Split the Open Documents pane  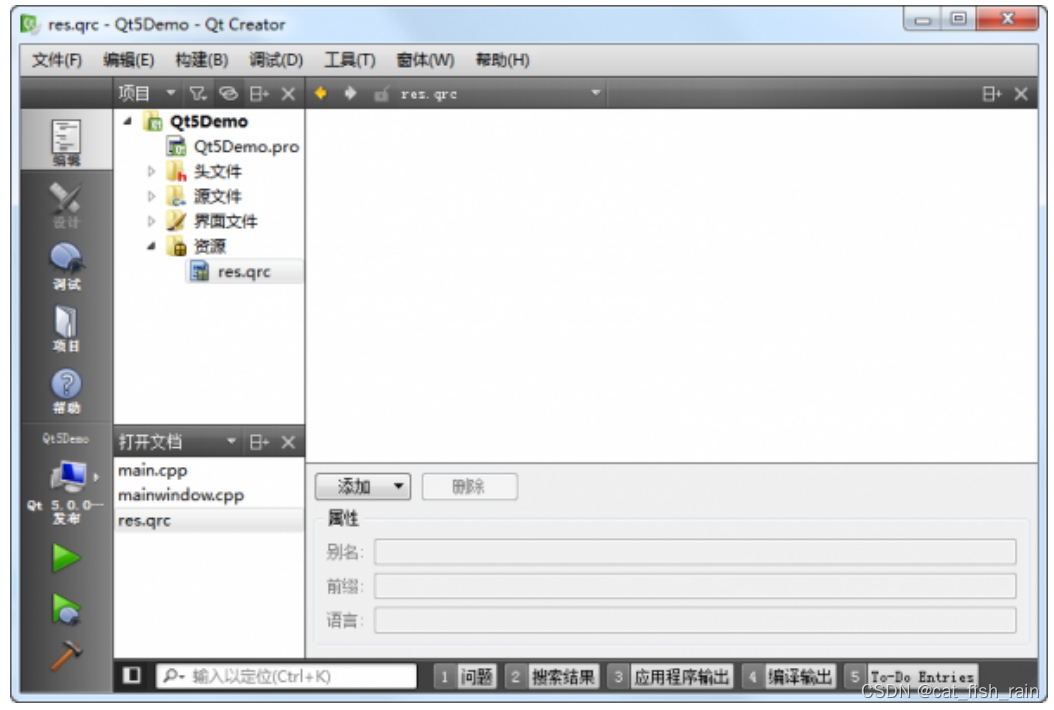(259, 442)
